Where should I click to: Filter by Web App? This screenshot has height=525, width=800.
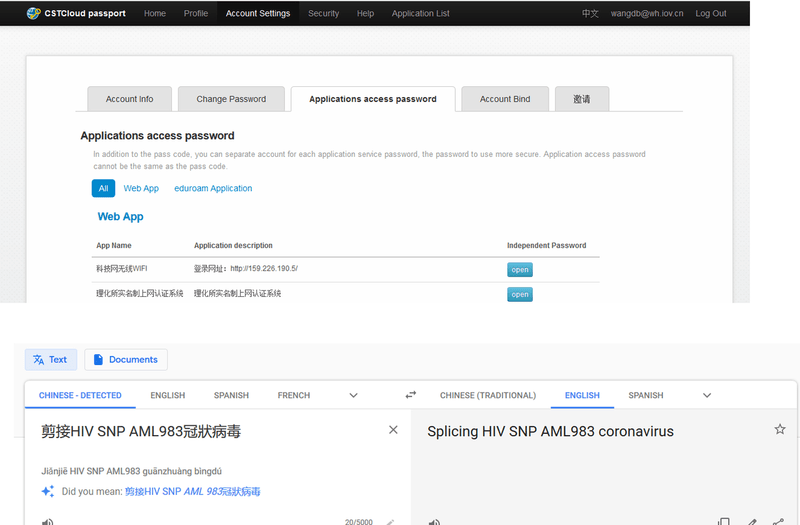[141, 188]
